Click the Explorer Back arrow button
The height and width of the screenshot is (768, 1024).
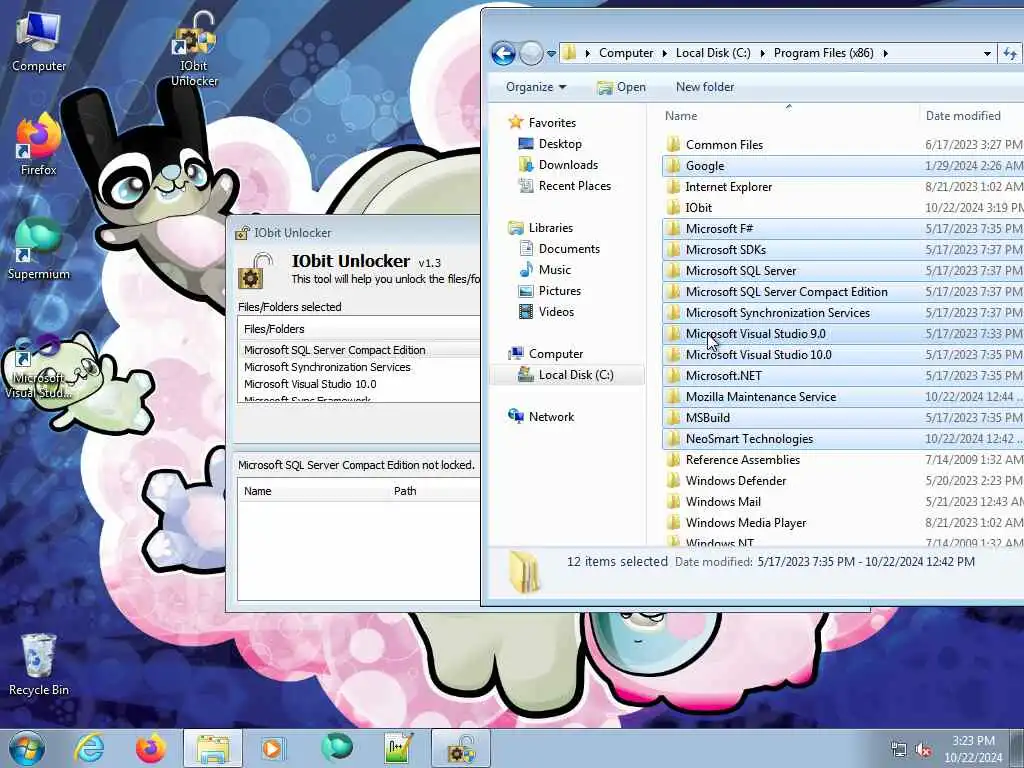coord(504,53)
